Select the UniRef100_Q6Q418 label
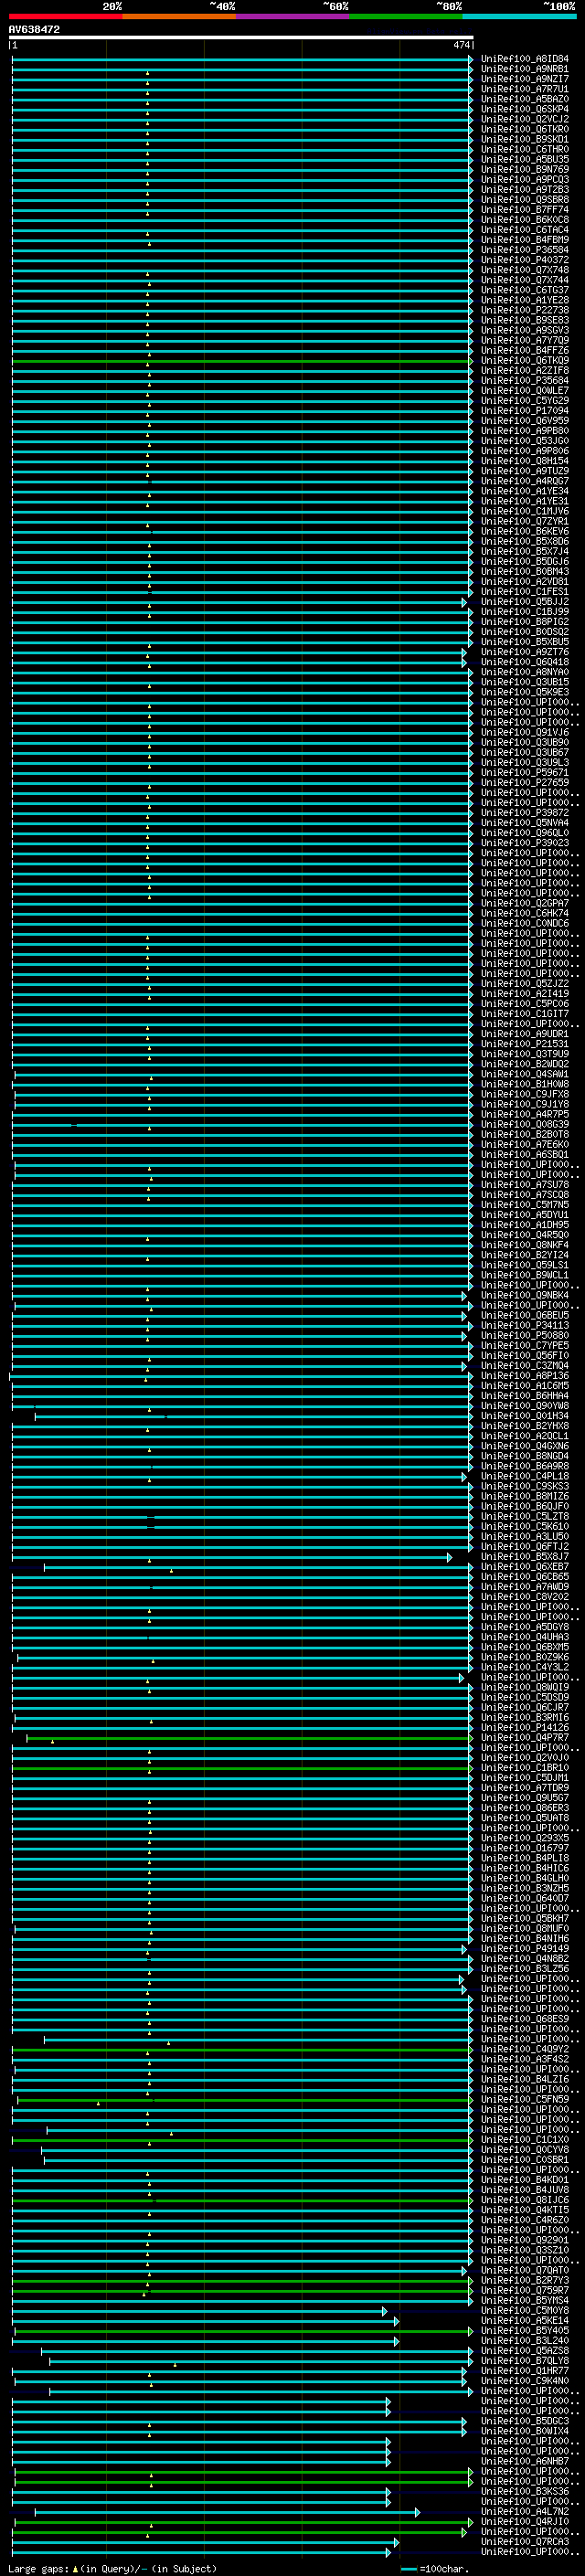 point(525,662)
